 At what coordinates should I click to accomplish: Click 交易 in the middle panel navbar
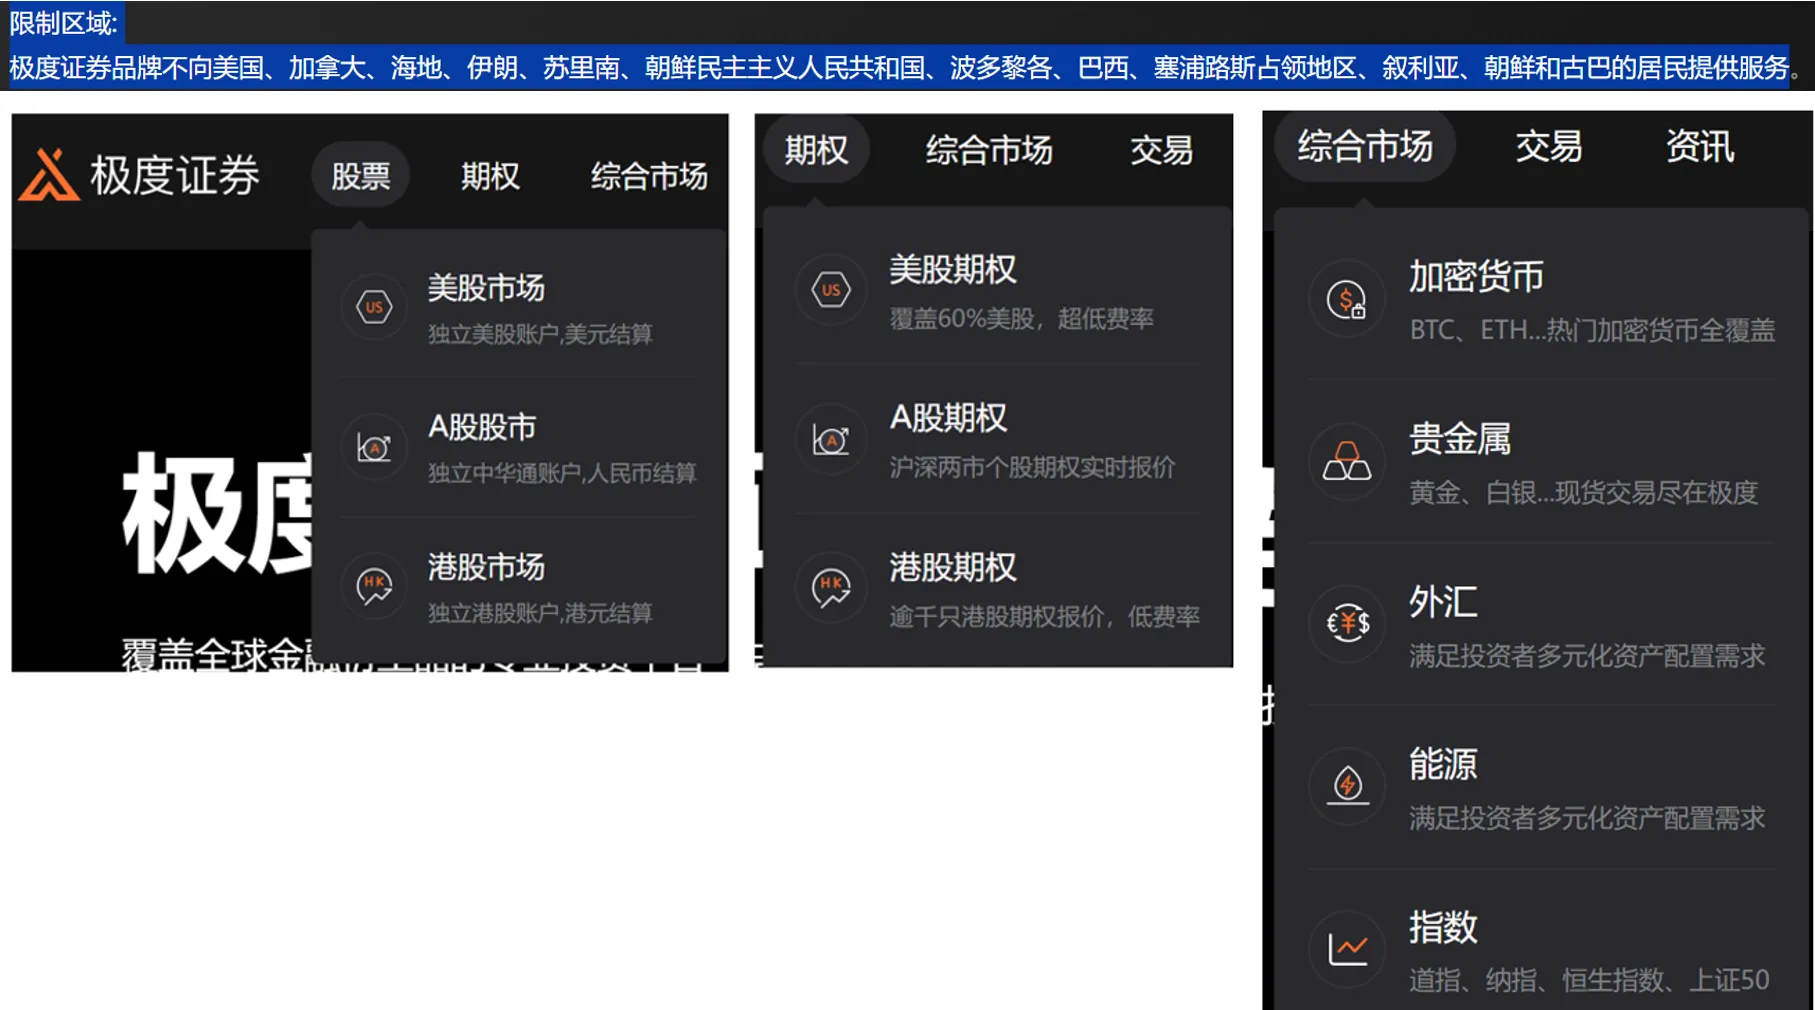tap(1161, 150)
